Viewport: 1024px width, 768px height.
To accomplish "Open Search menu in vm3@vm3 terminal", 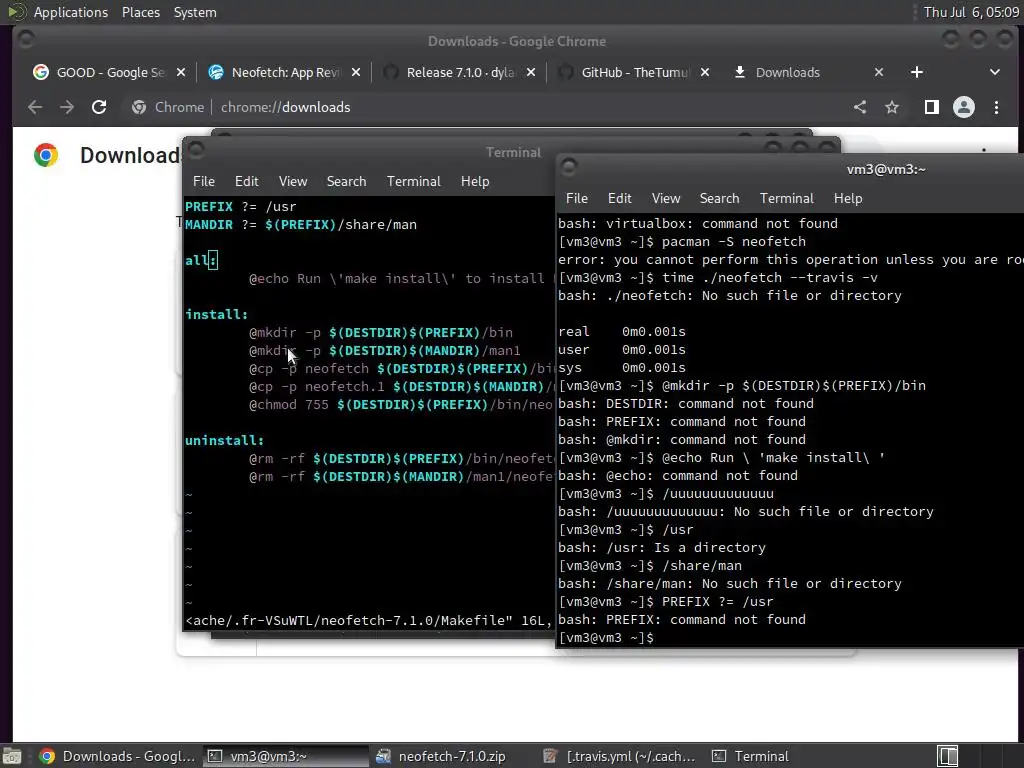I will pos(719,199).
